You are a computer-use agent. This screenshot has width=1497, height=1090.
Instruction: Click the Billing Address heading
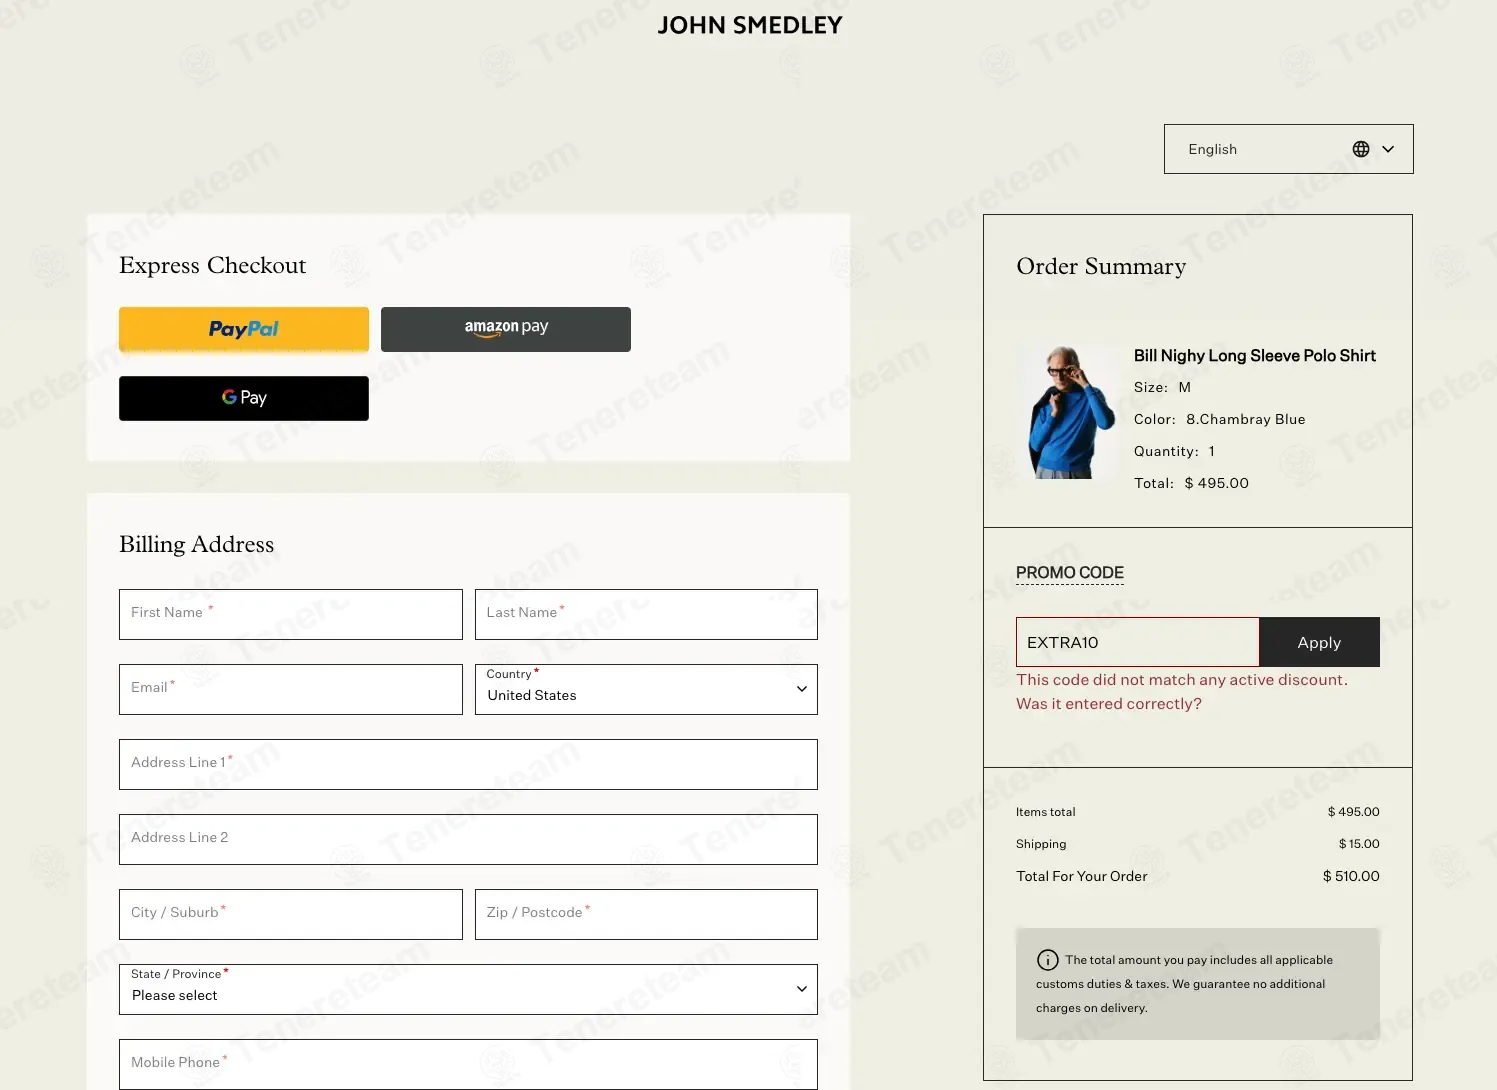click(x=197, y=544)
